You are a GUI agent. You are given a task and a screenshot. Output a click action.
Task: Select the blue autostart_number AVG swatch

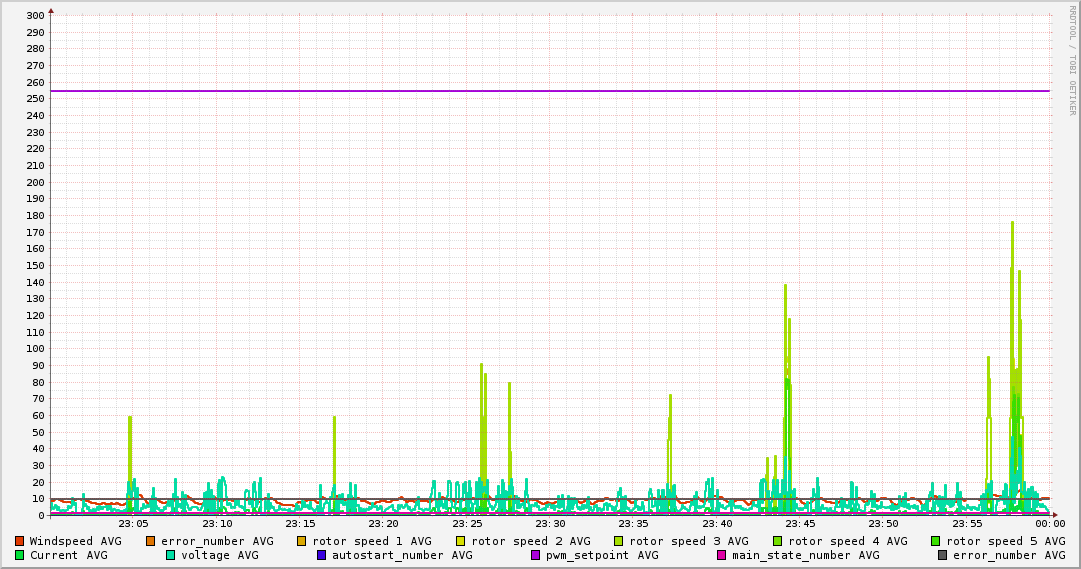coord(321,555)
